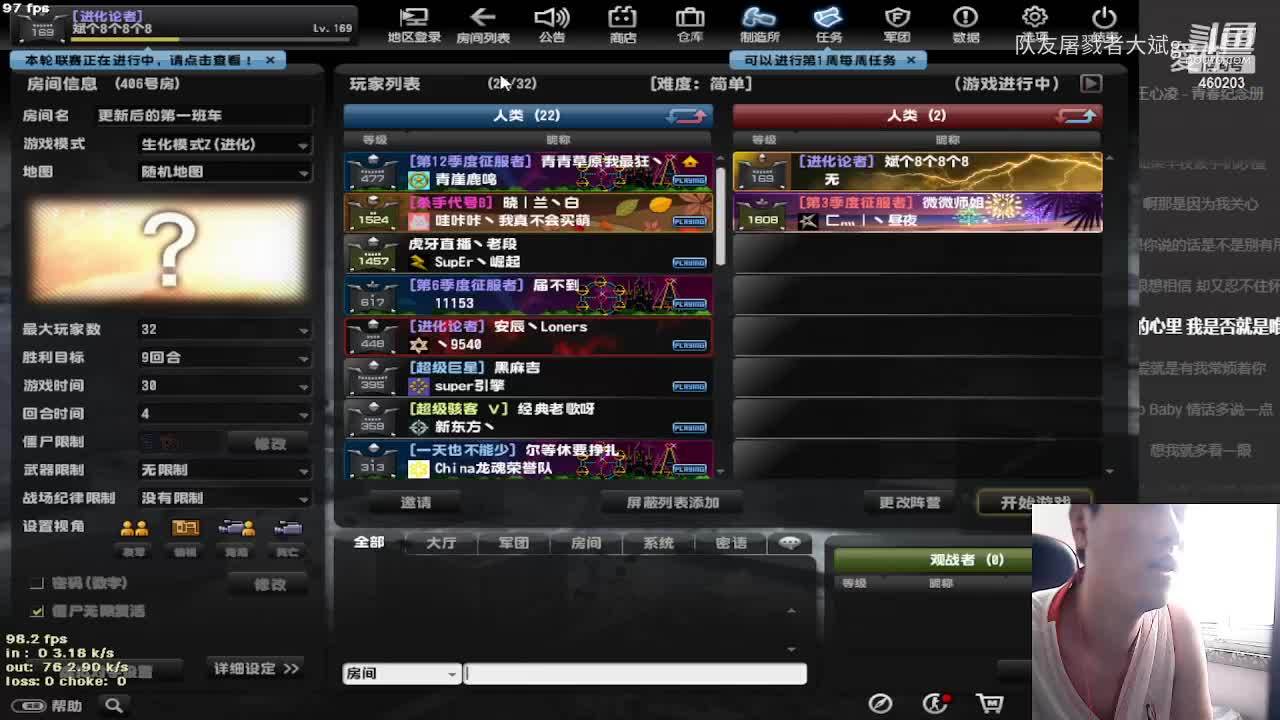Switch to the 系统 chat tab
This screenshot has height=720, width=1280.
pyautogui.click(x=658, y=543)
